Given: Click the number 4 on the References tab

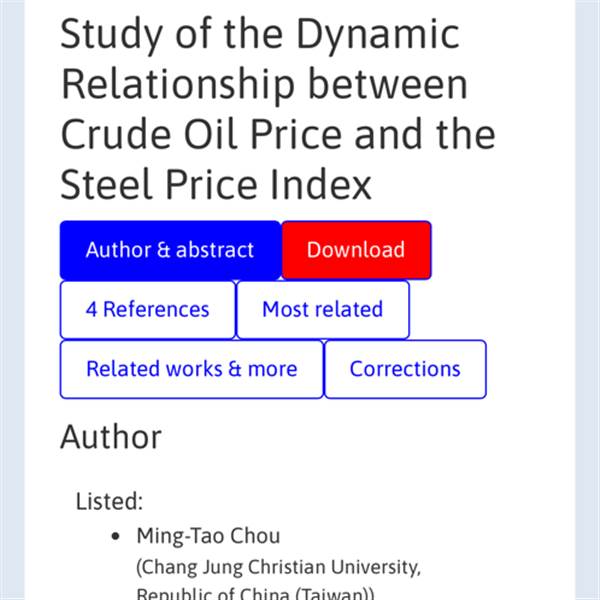Looking at the screenshot, I should tap(91, 309).
